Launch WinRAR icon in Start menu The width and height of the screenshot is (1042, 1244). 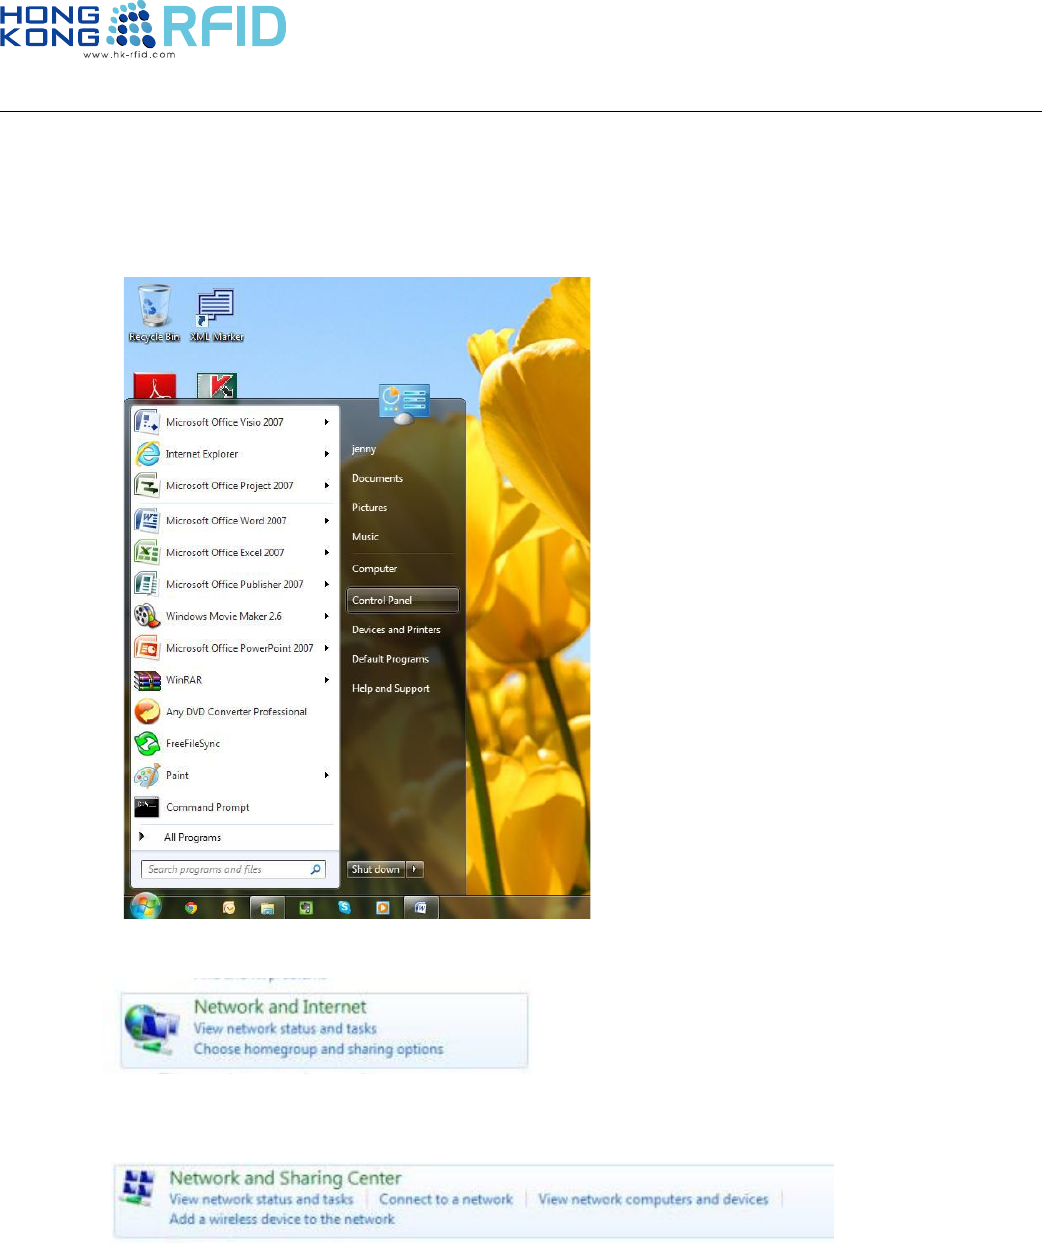[147, 680]
